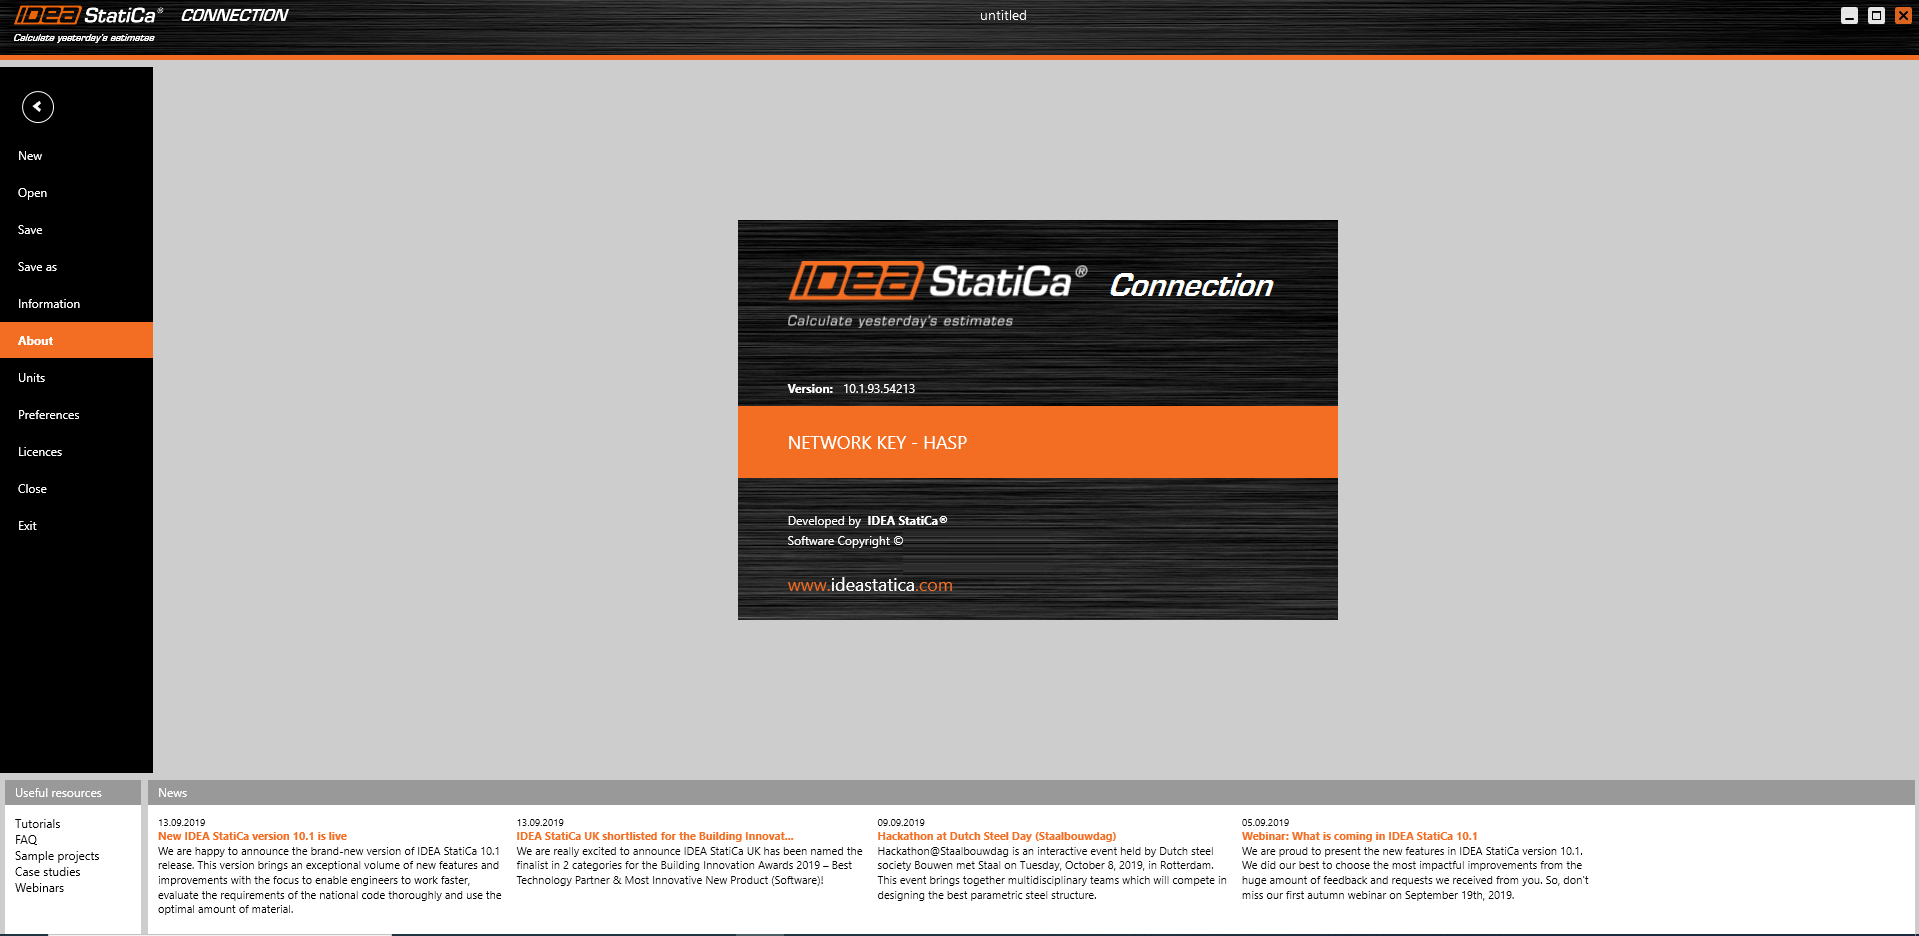Open the Webinars resource link
Image resolution: width=1919 pixels, height=936 pixels.
click(39, 888)
